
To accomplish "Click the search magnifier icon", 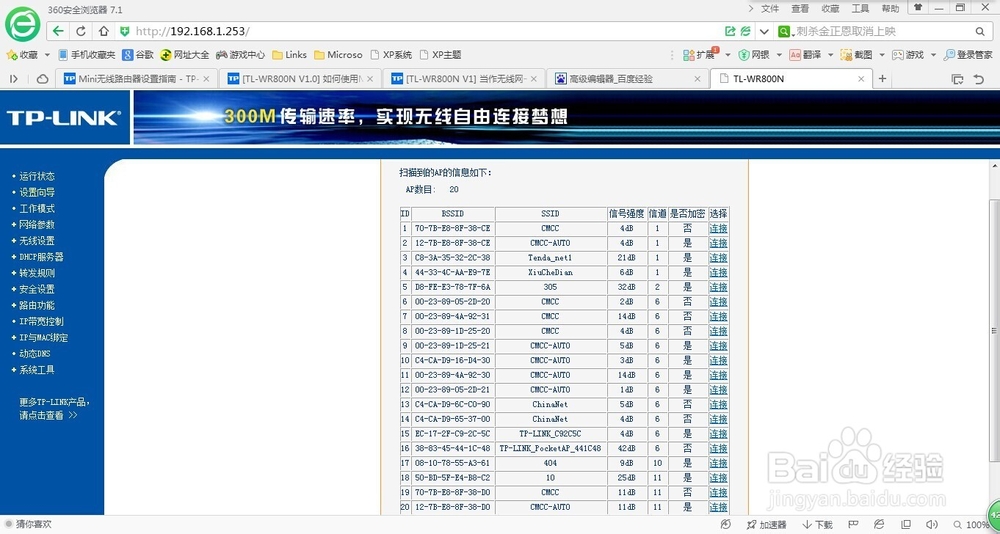I will (x=980, y=31).
